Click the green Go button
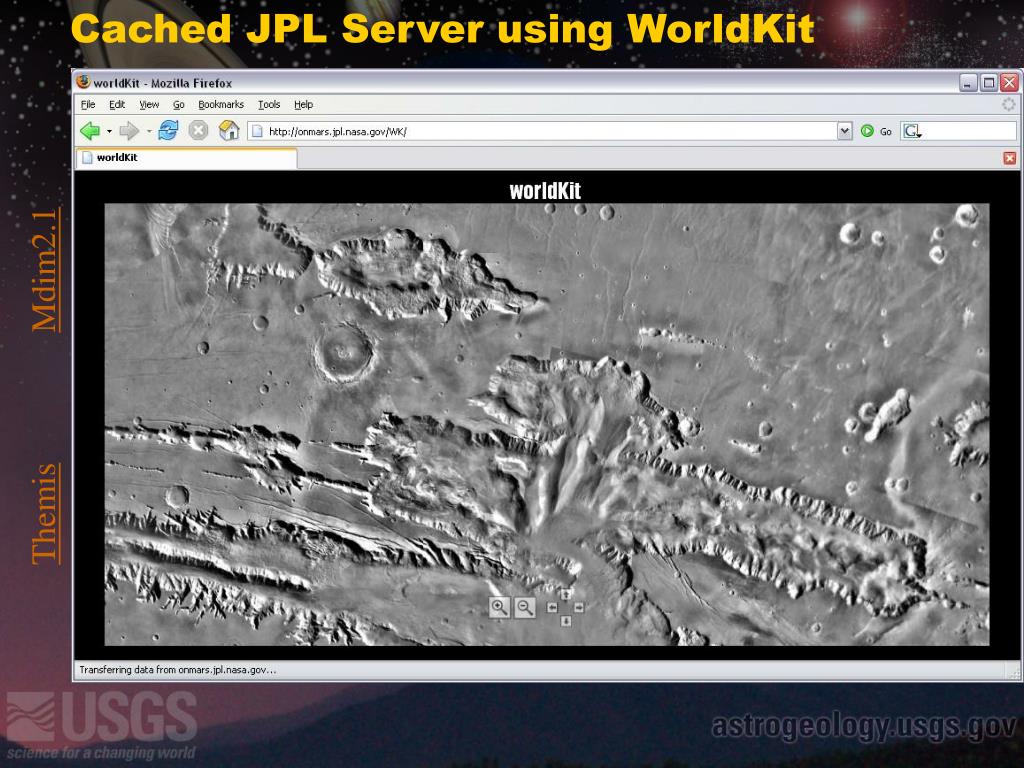1024x768 pixels. (876, 131)
